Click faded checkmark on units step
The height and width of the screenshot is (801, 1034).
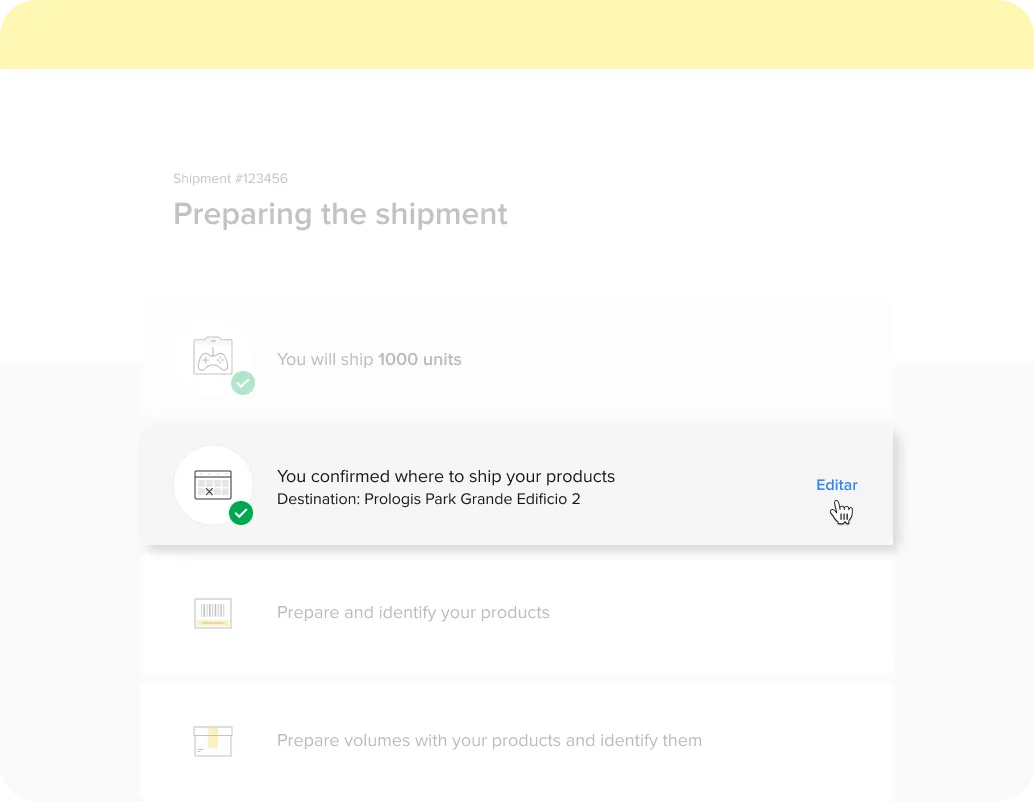[x=243, y=383]
